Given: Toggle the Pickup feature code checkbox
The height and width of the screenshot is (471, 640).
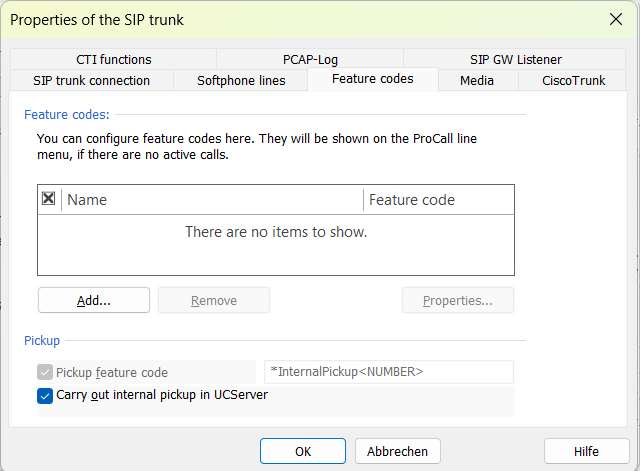Looking at the screenshot, I should [45, 373].
